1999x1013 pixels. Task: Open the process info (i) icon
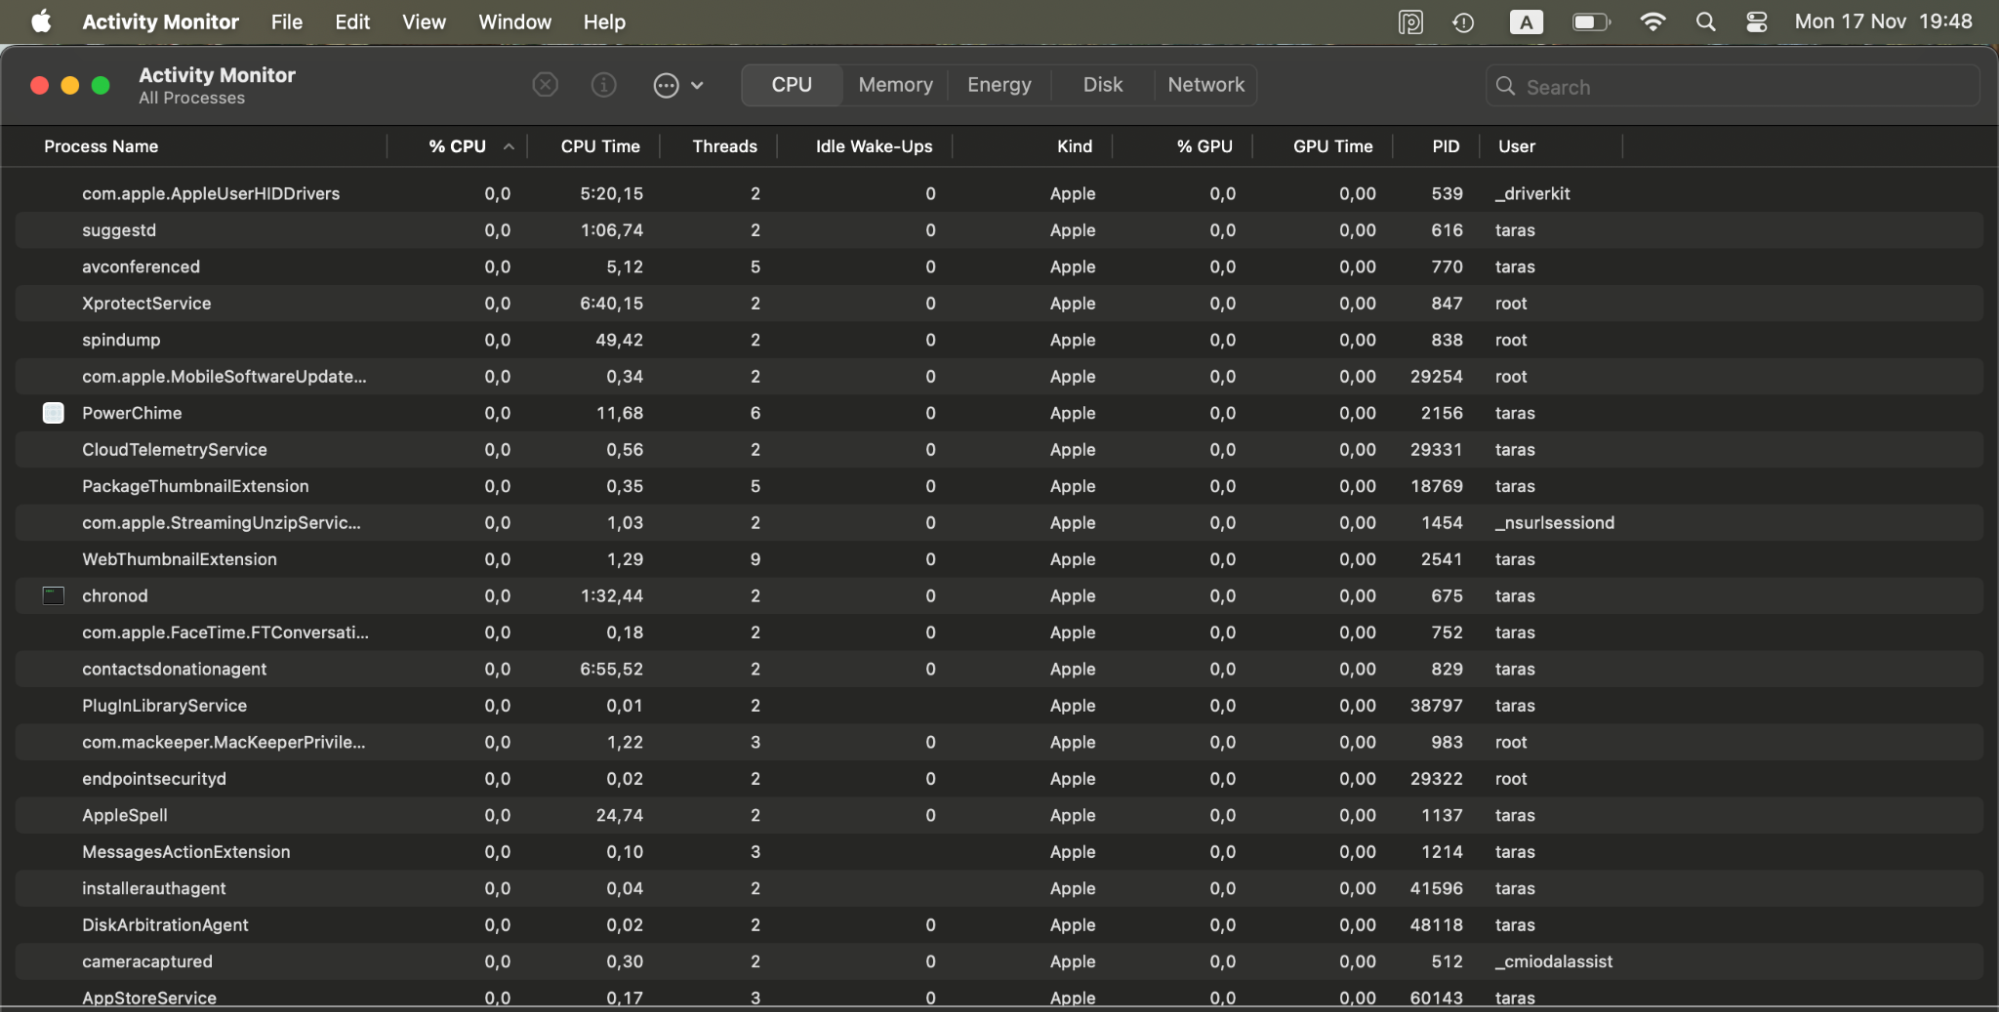click(x=603, y=84)
